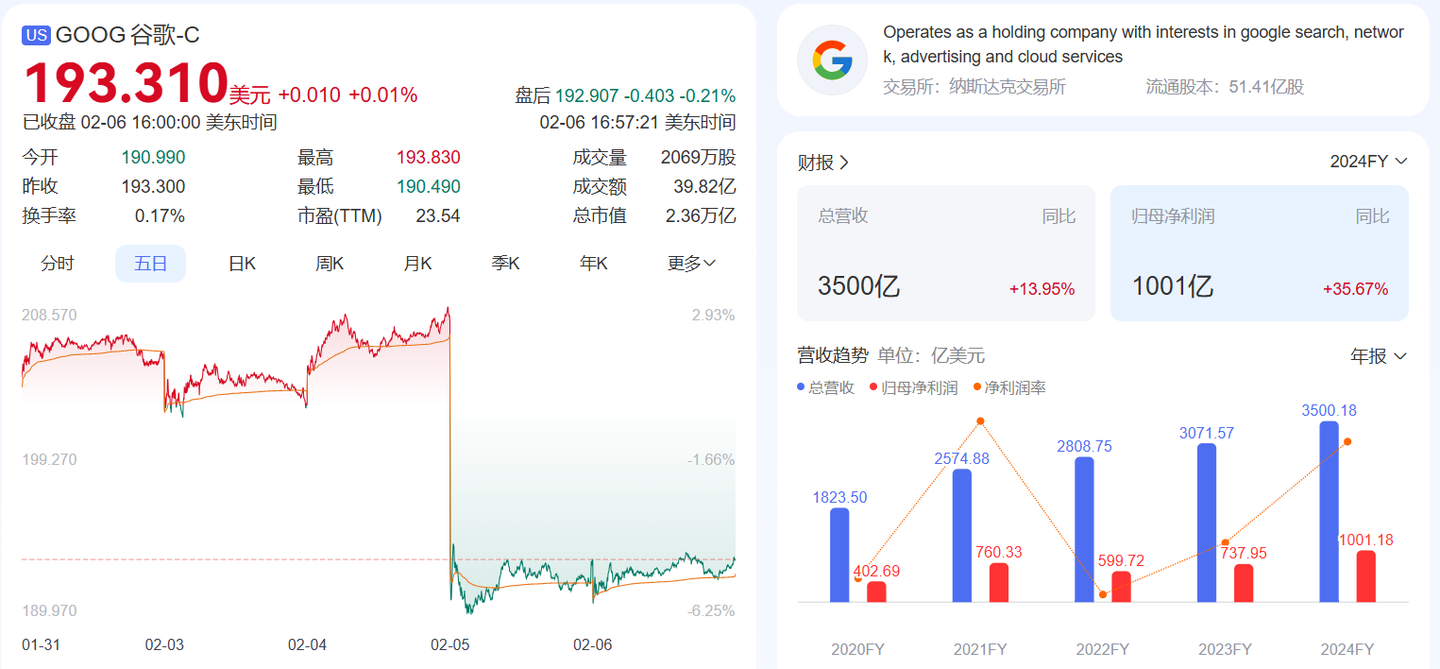This screenshot has width=1440, height=669.
Task: Toggle the 净利润率 orange legend item
Action: (x=1009, y=388)
